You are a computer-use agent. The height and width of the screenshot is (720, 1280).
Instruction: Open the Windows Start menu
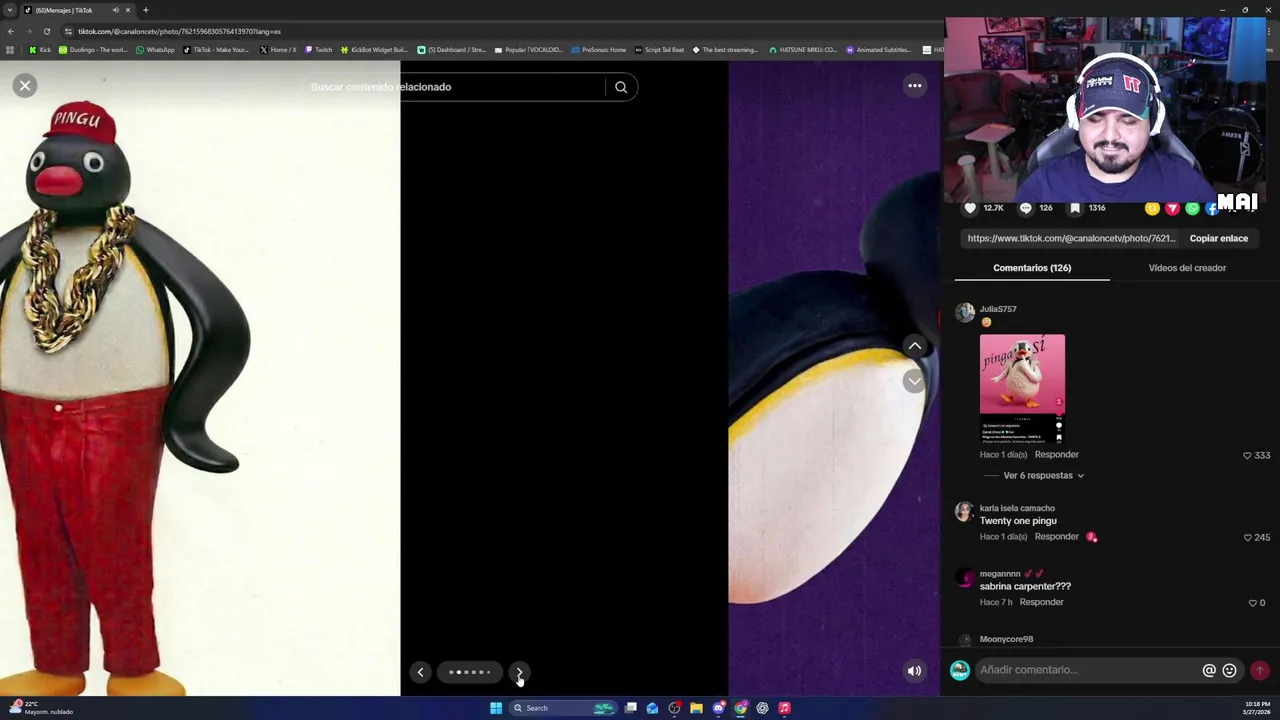click(x=496, y=708)
